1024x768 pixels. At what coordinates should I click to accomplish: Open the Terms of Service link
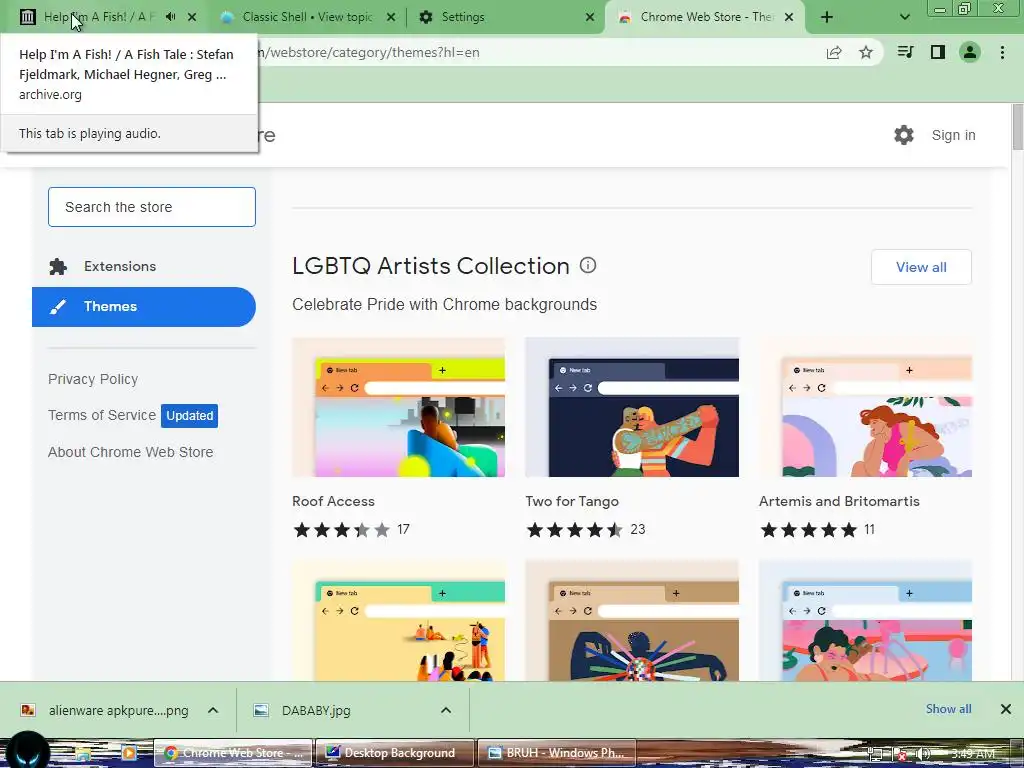click(102, 415)
